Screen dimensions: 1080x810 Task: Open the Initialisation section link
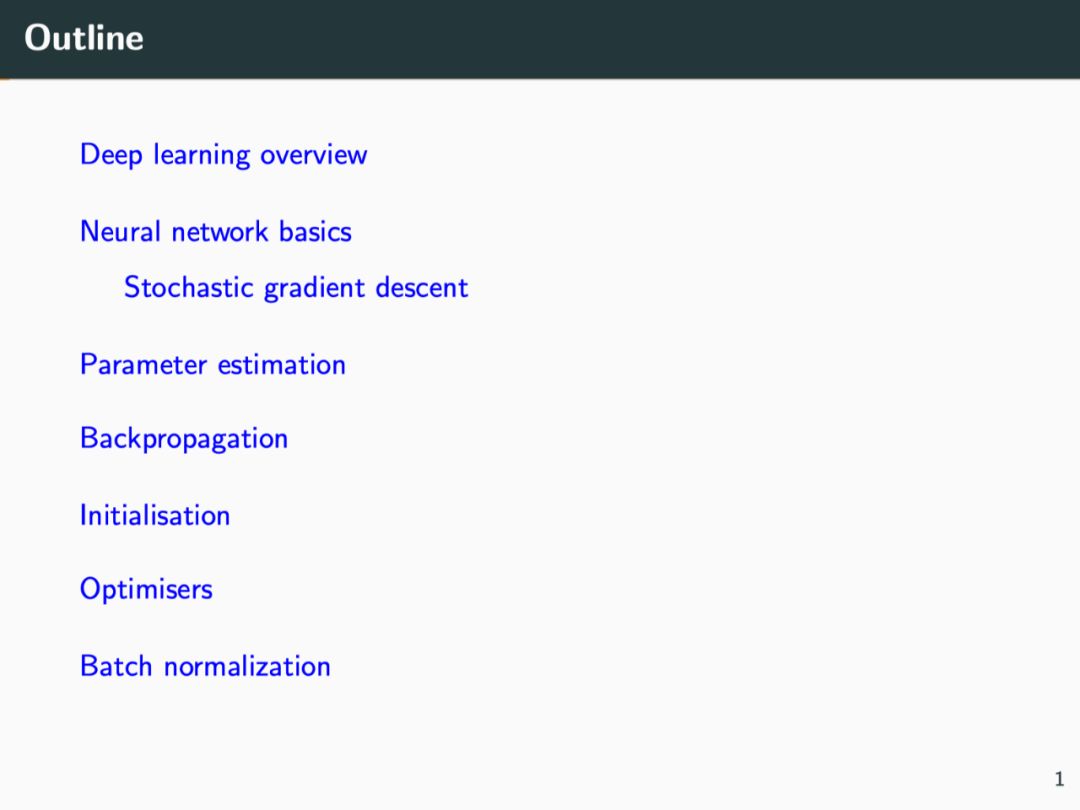pyautogui.click(x=154, y=515)
